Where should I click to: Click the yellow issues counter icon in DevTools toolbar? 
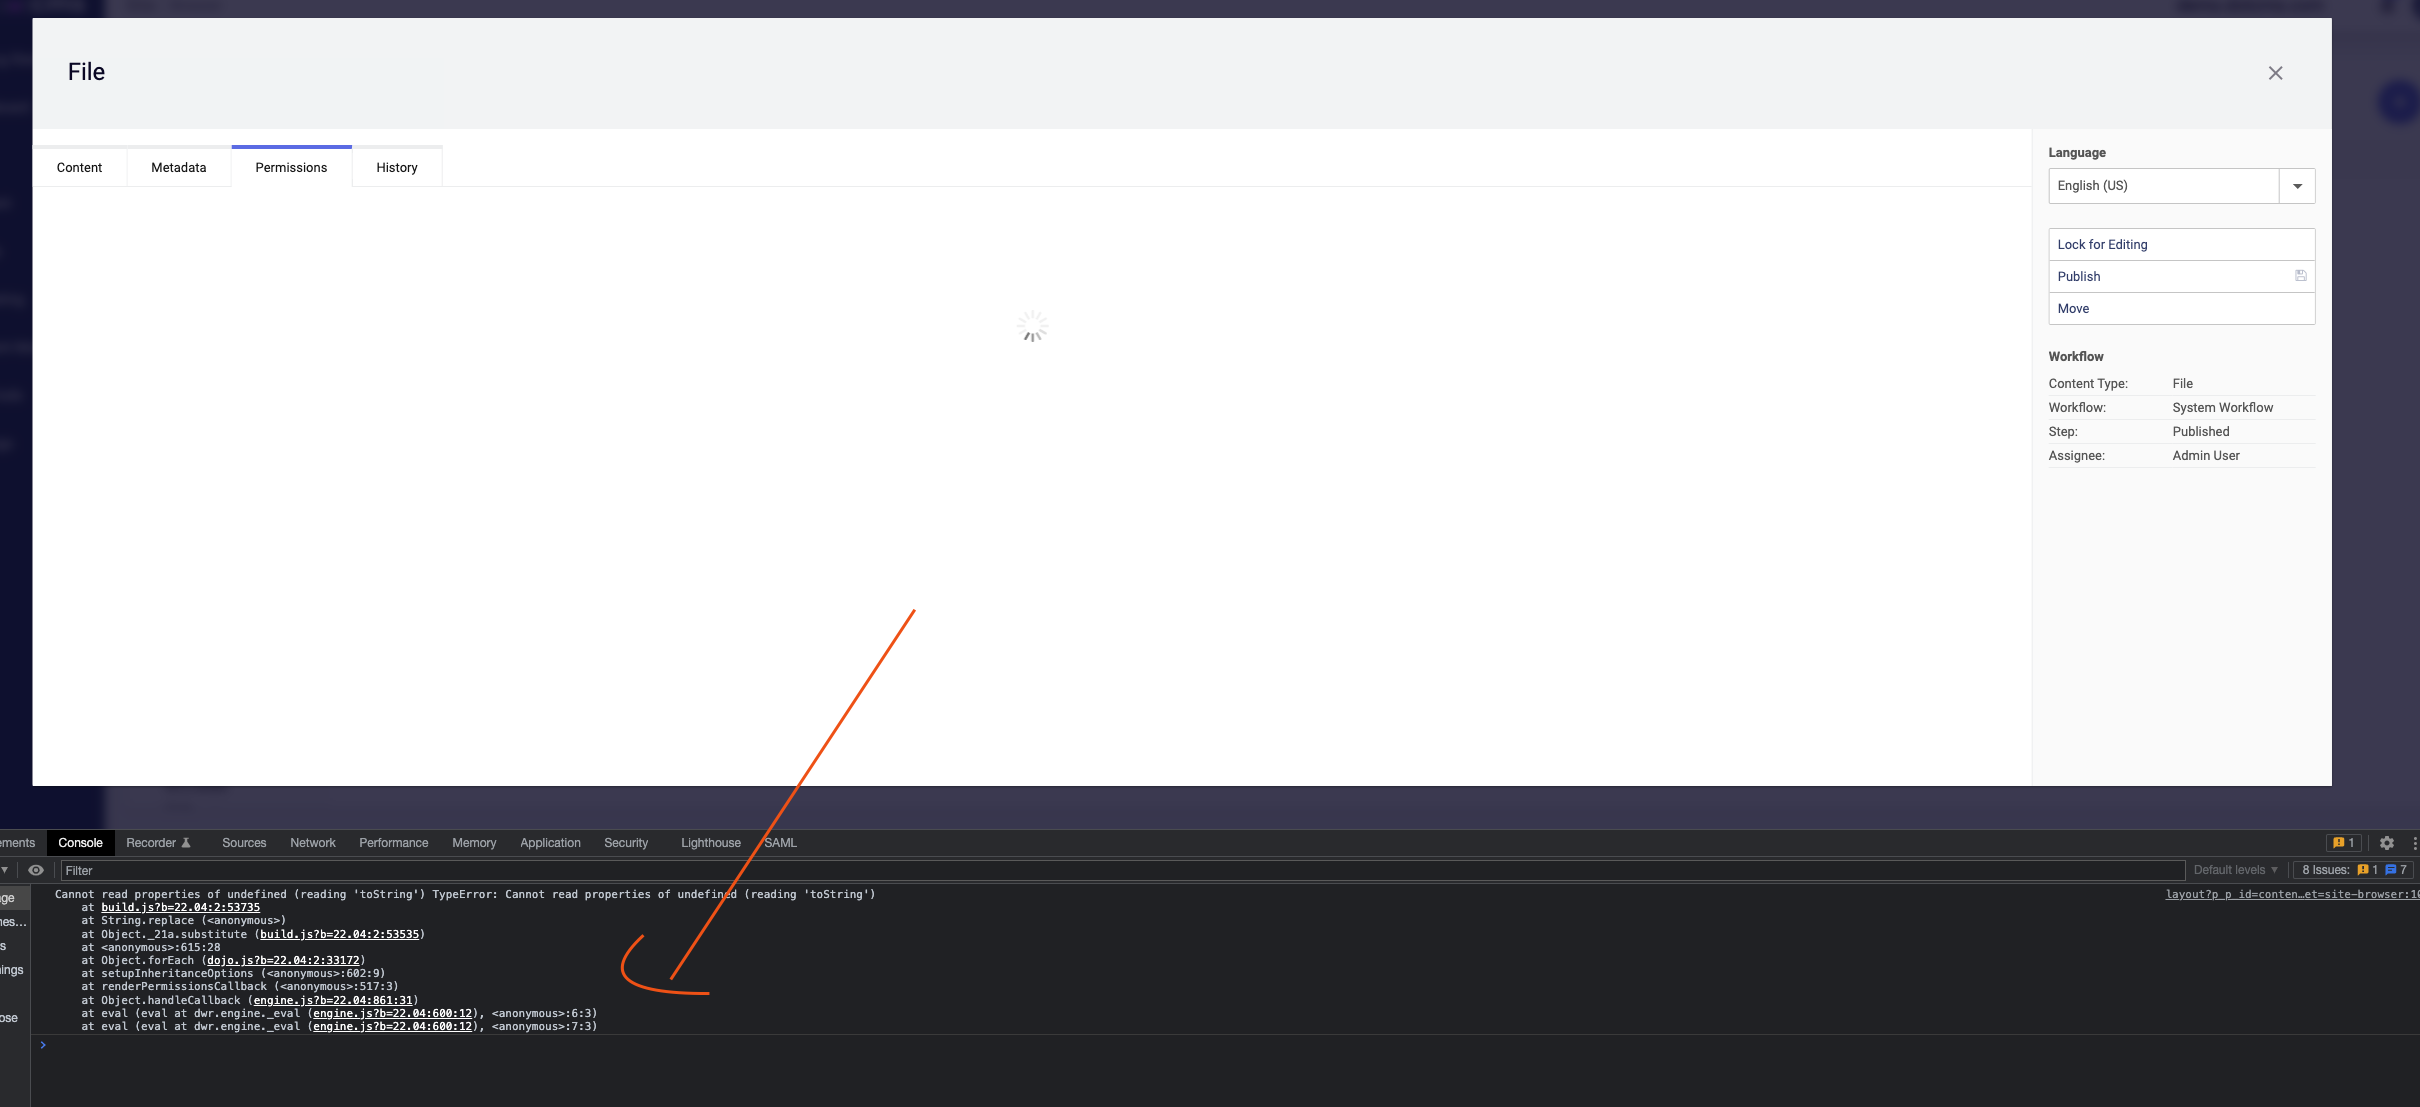point(2339,843)
